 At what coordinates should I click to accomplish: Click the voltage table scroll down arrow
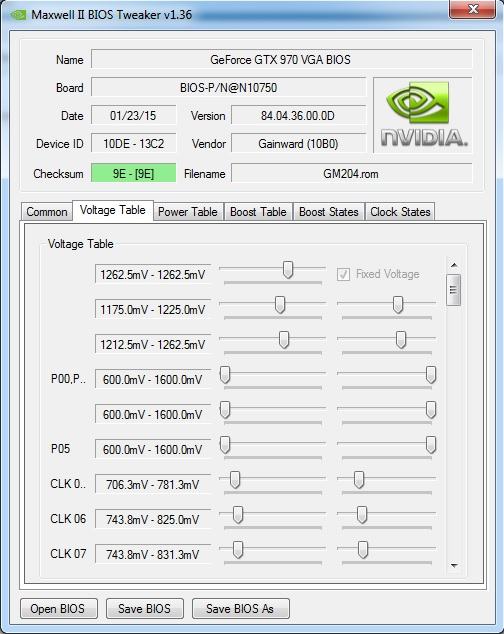coord(454,566)
